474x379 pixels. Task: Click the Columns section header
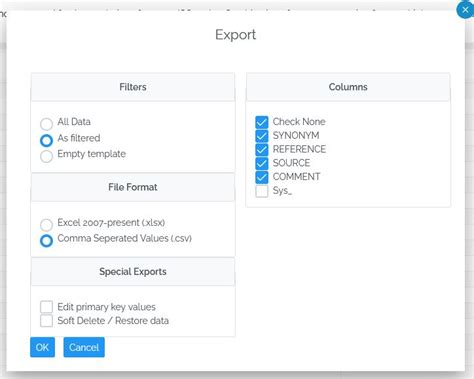(348, 87)
